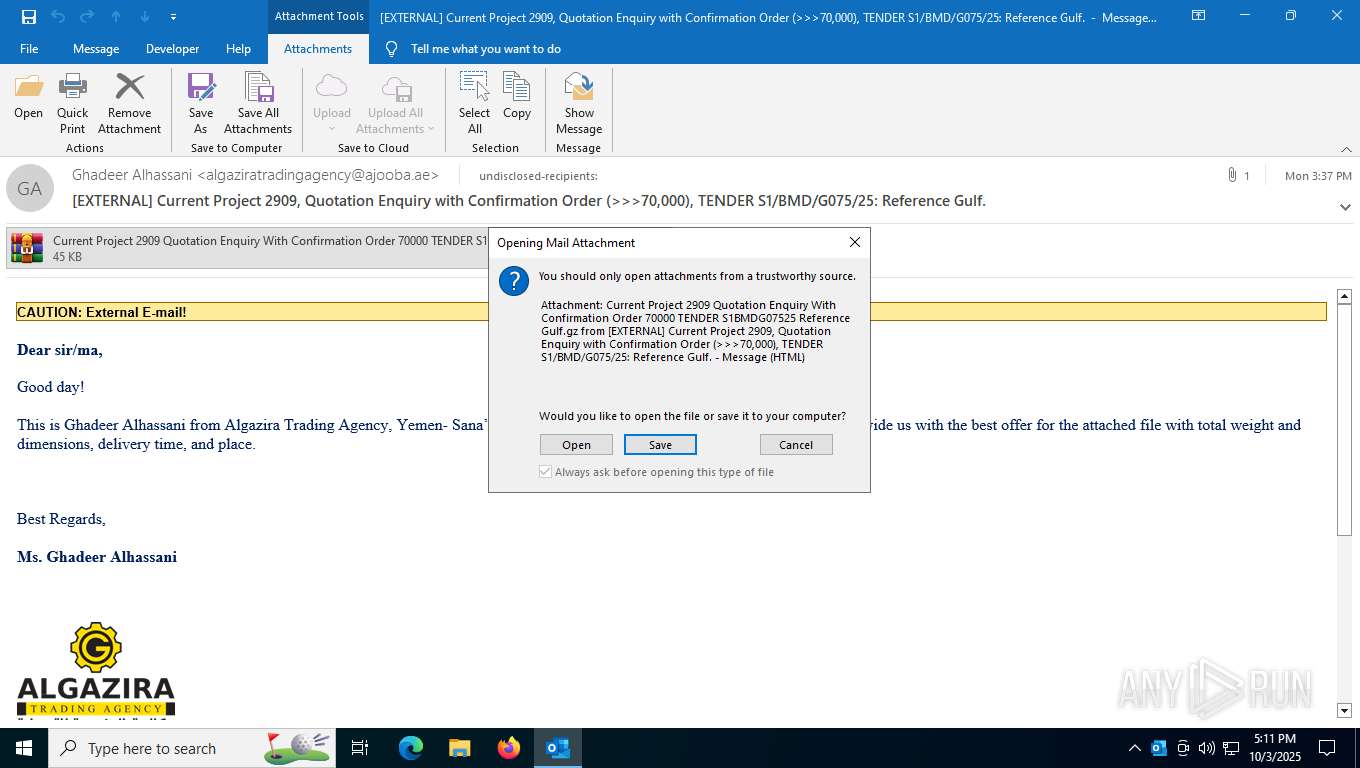Click Select All in Selection group
The image size is (1360, 768).
pyautogui.click(x=475, y=104)
